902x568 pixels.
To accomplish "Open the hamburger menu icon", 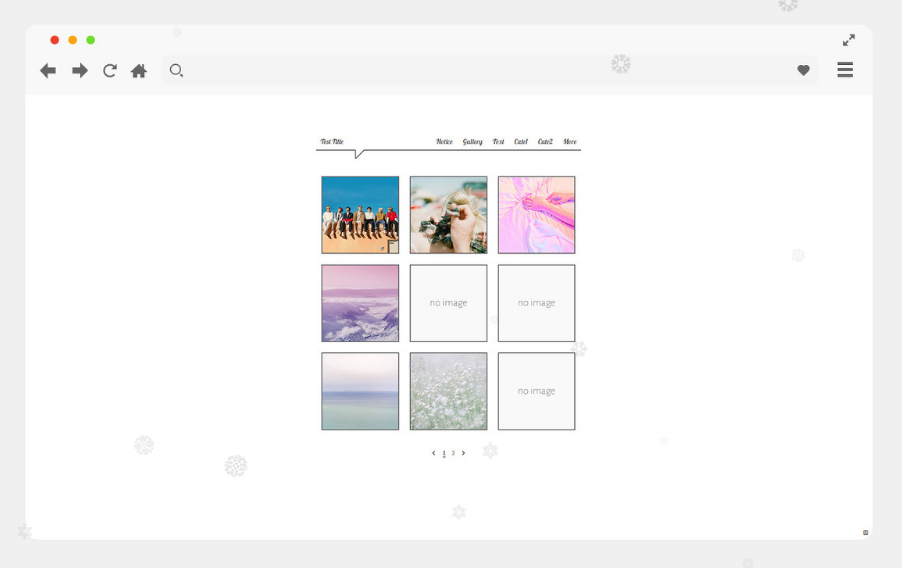I will pyautogui.click(x=845, y=70).
